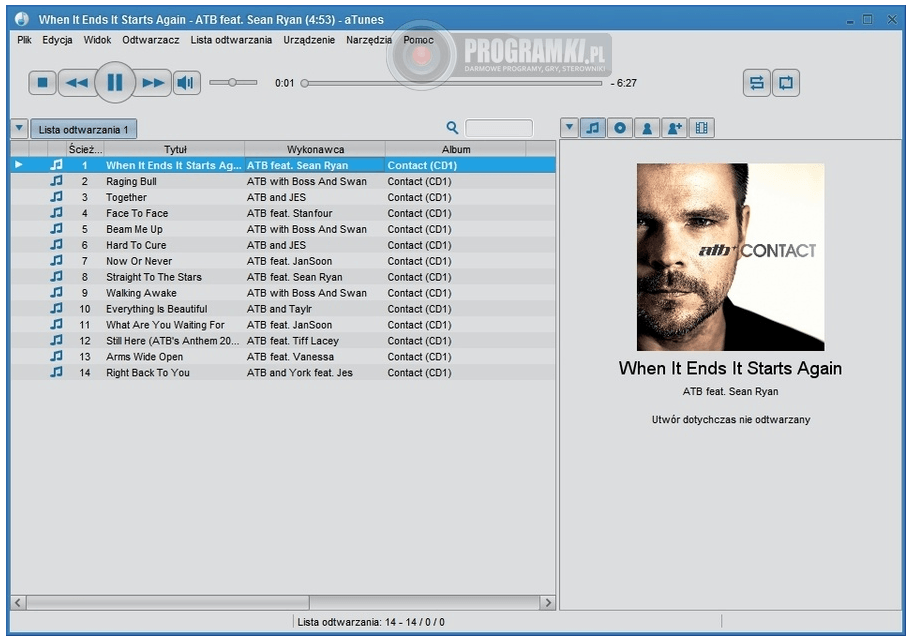Select the artist cell ATB feat. Stanfour
This screenshot has height=639, width=910.
tap(290, 213)
